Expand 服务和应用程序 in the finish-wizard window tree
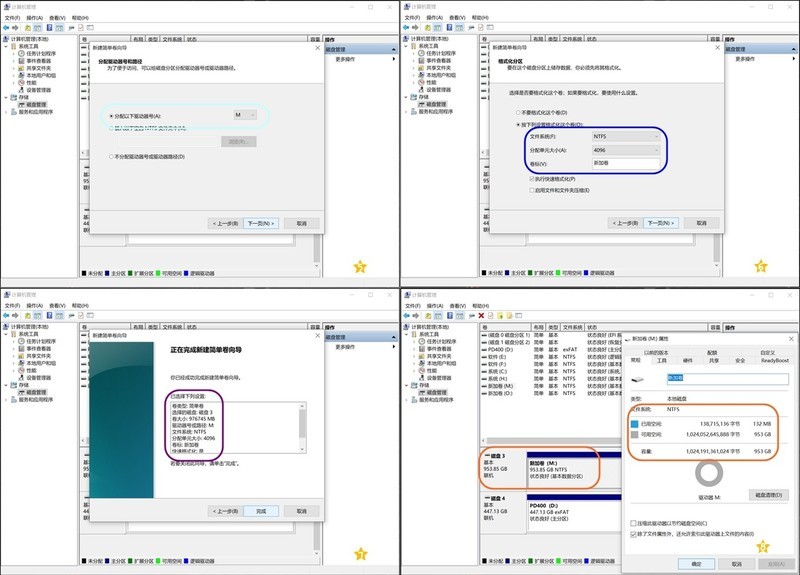Screen dimensions: 800x575 [x=6, y=399]
